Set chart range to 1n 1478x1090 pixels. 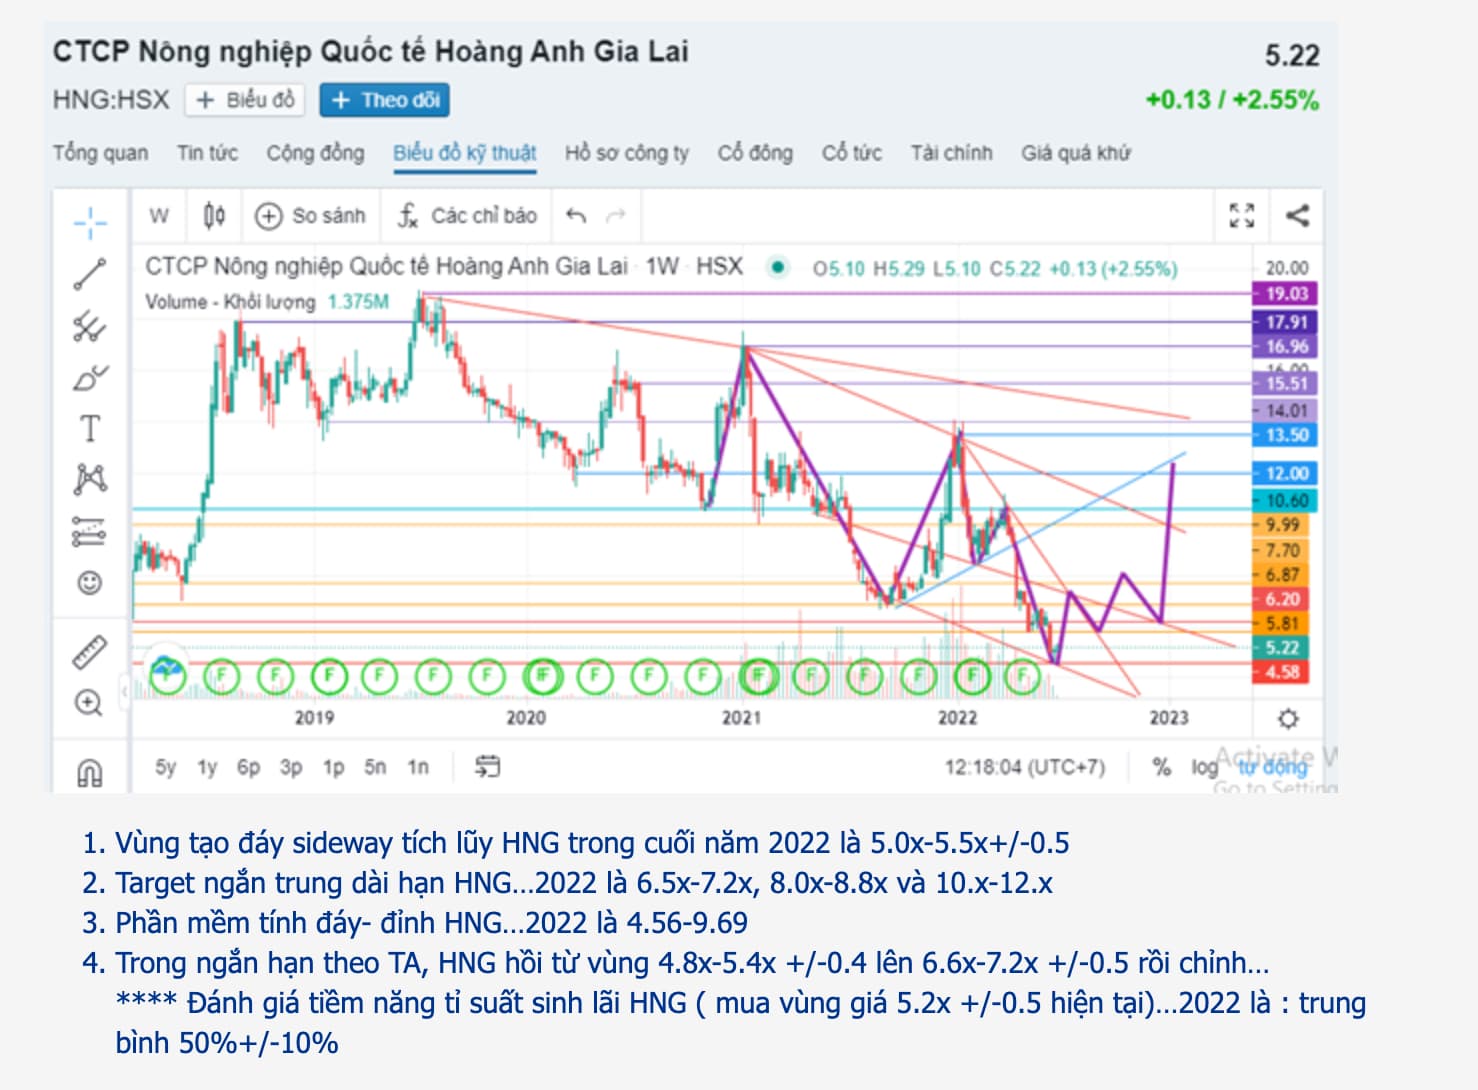tap(418, 767)
